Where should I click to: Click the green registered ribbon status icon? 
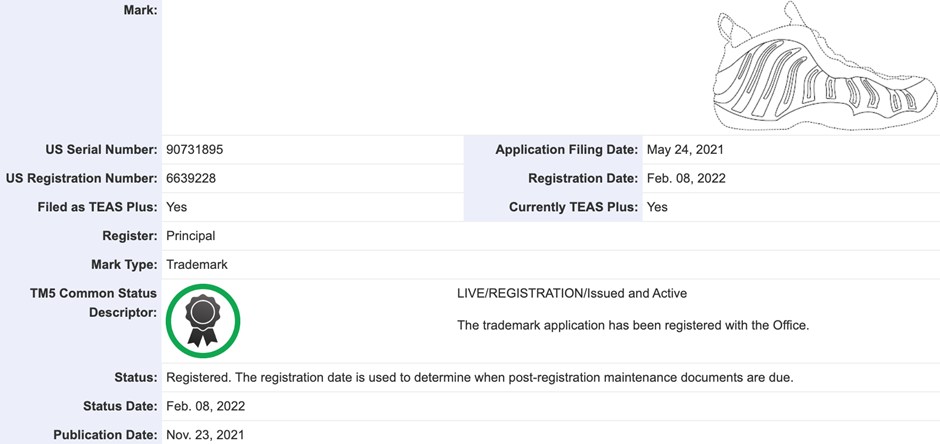[203, 321]
